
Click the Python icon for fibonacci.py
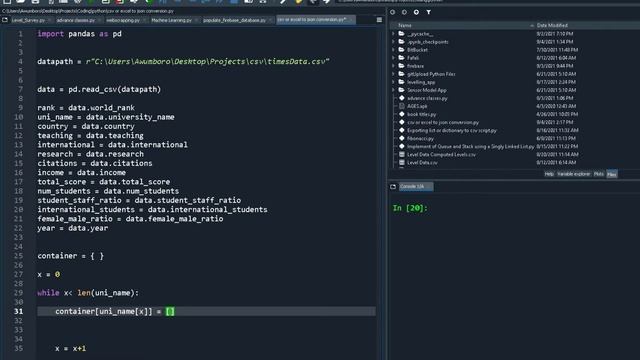coord(402,138)
